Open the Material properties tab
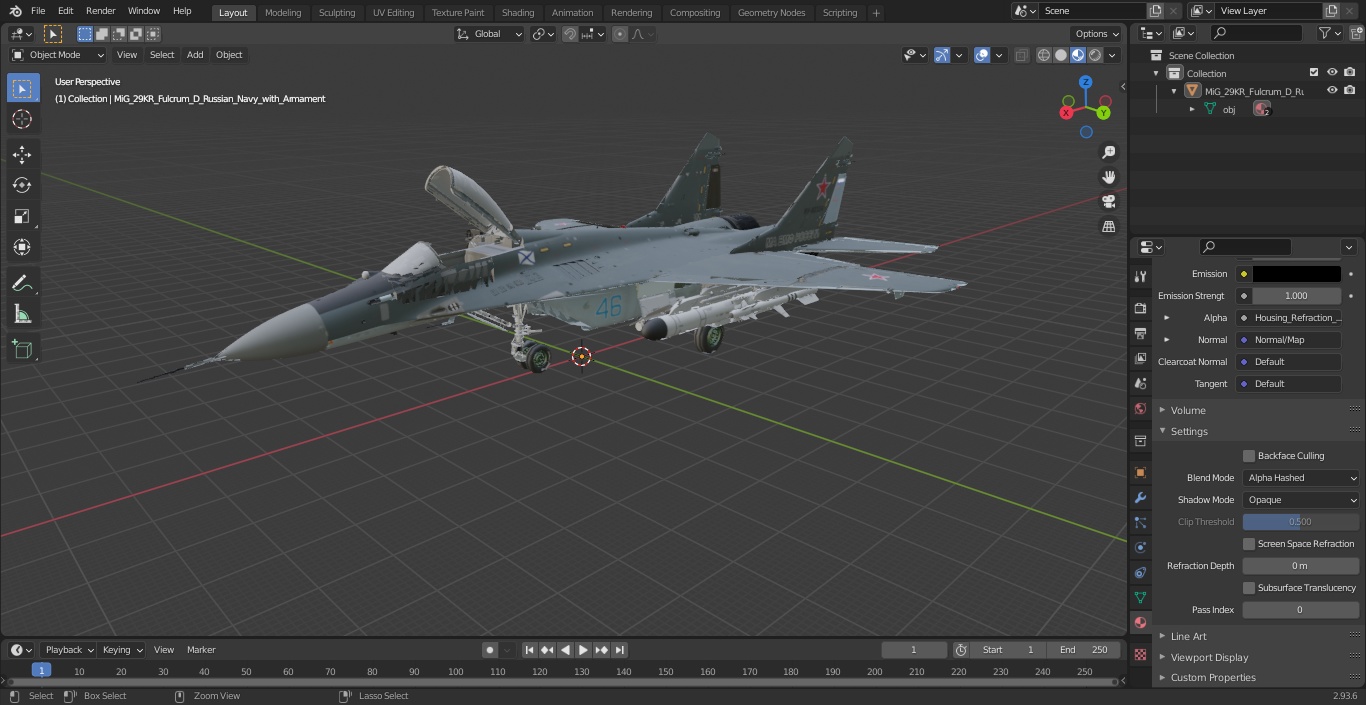This screenshot has height=705, width=1366. (1140, 622)
